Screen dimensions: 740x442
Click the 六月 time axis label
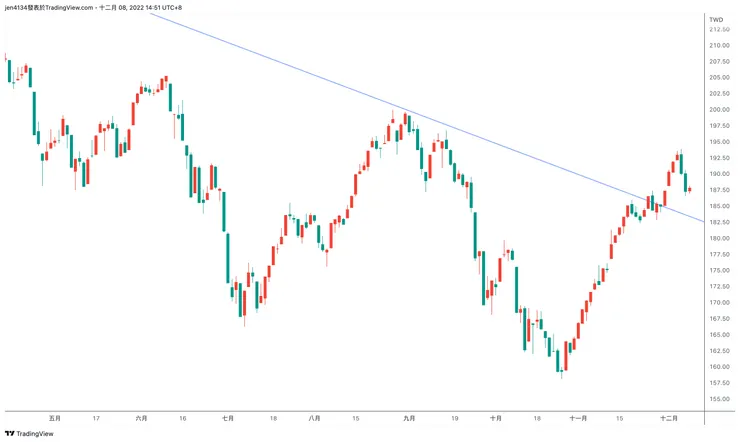point(141,418)
